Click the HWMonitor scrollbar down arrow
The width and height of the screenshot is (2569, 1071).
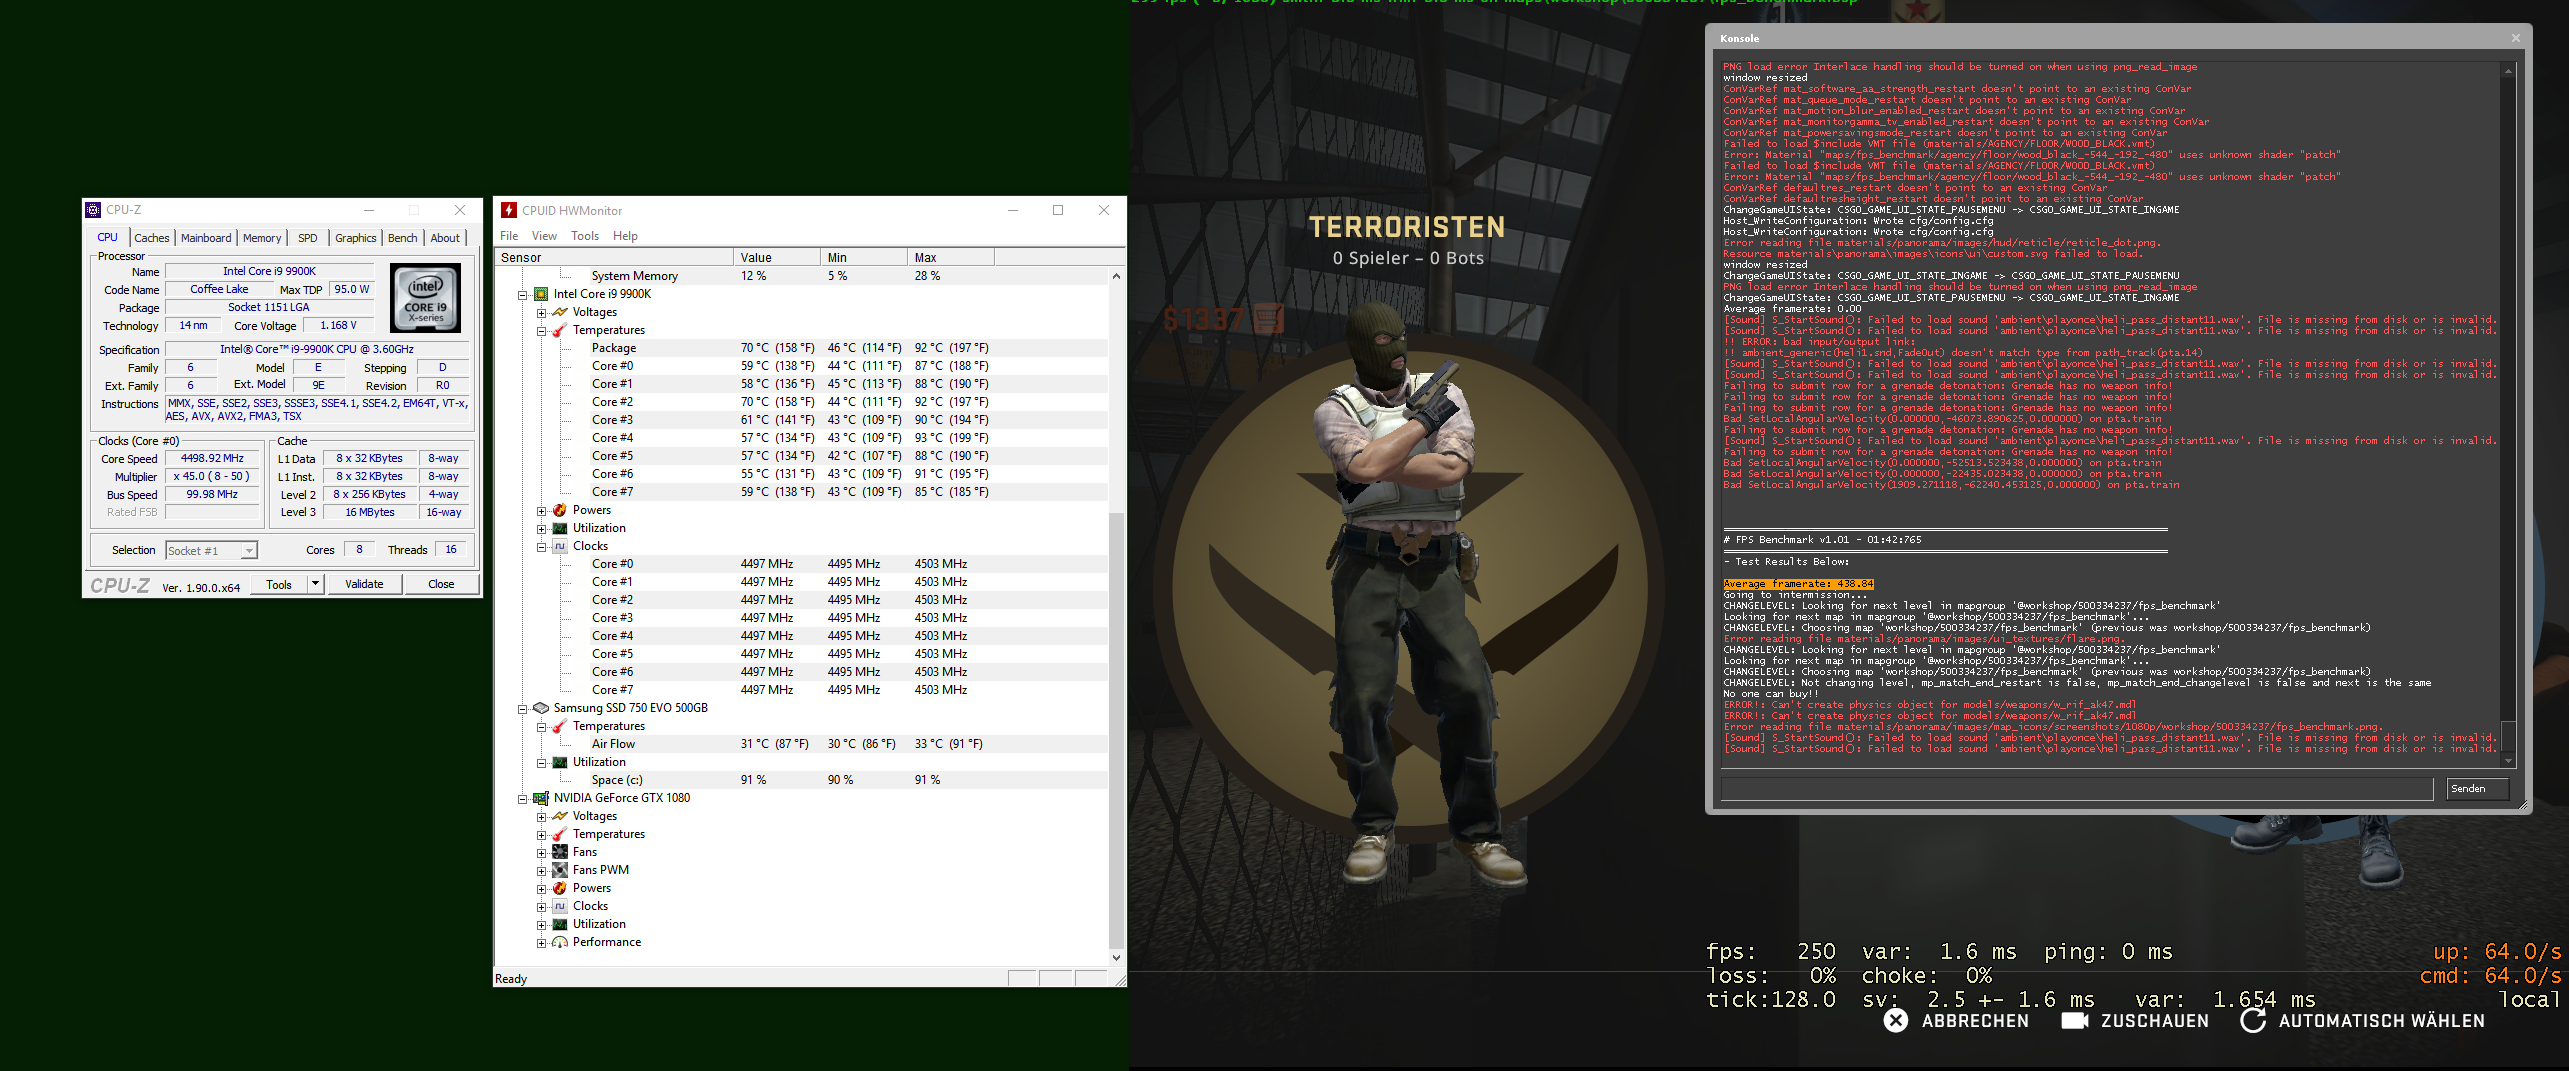pyautogui.click(x=1116, y=957)
